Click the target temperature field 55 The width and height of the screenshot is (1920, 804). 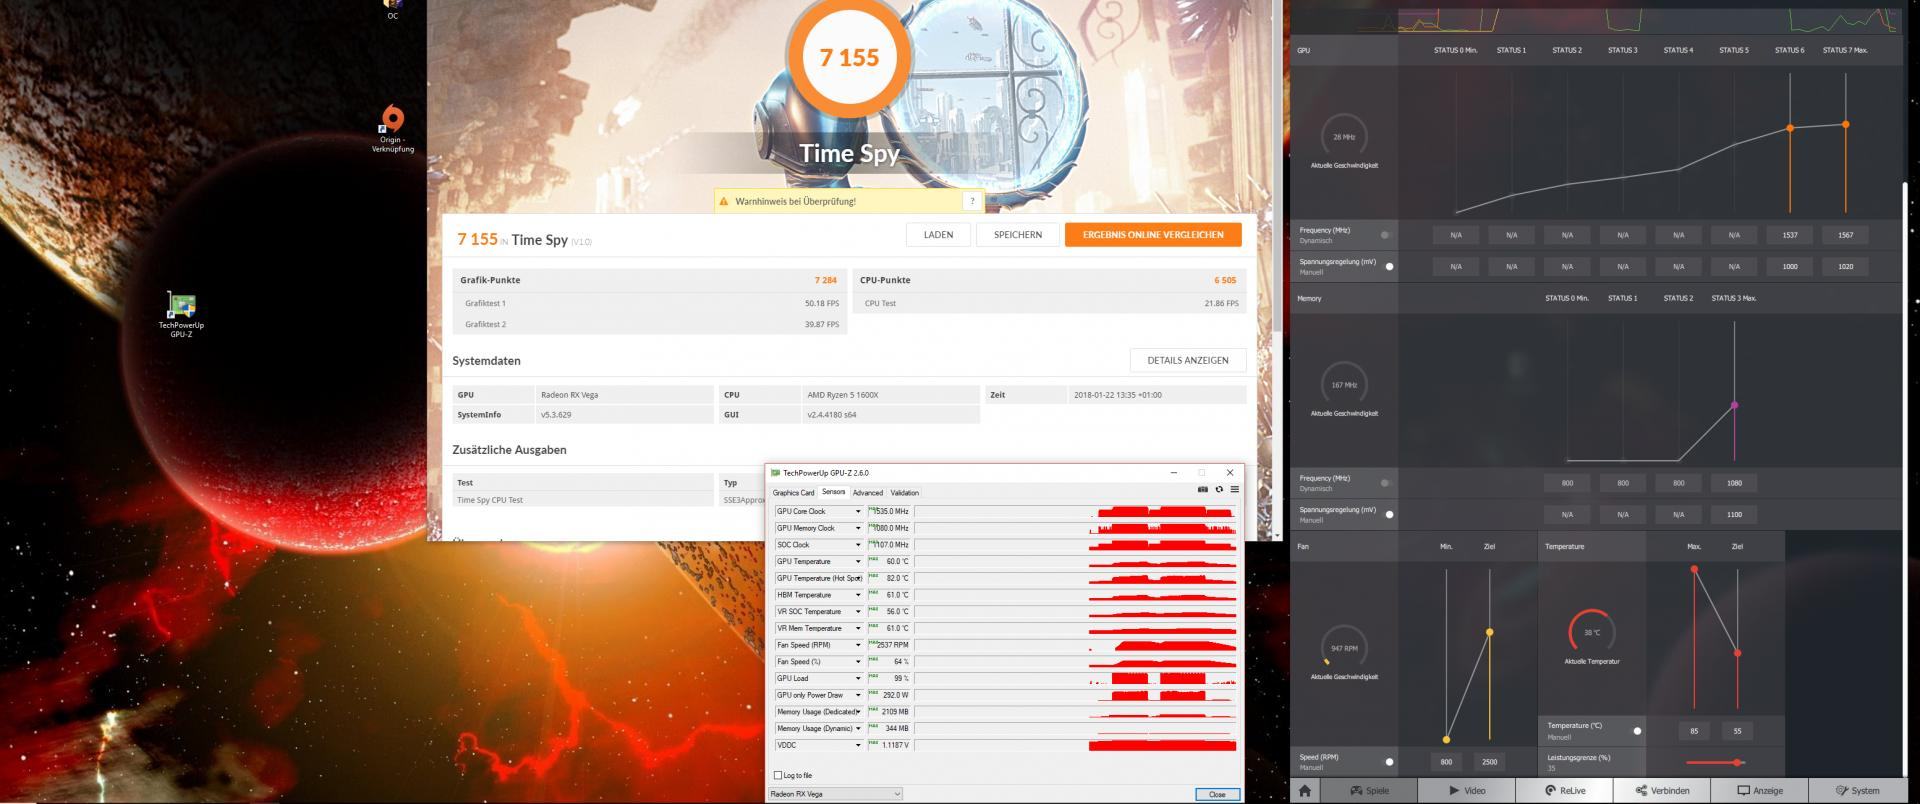tap(1737, 731)
